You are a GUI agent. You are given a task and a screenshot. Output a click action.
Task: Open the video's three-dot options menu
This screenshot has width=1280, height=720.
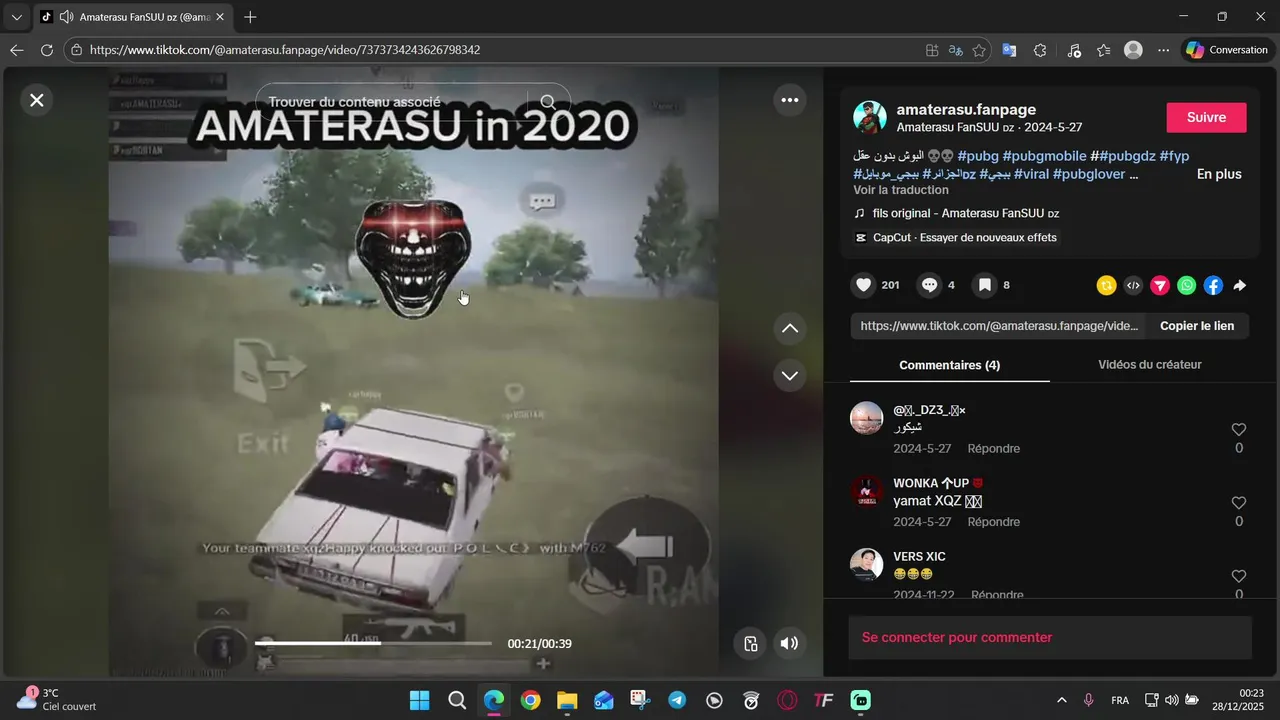click(790, 100)
